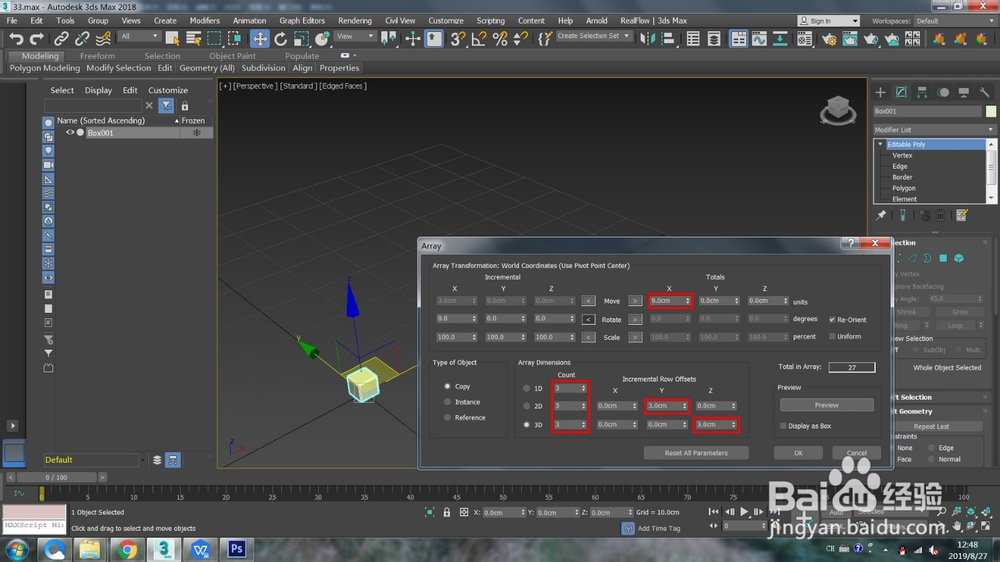Click the Totals Move X field

670,300
